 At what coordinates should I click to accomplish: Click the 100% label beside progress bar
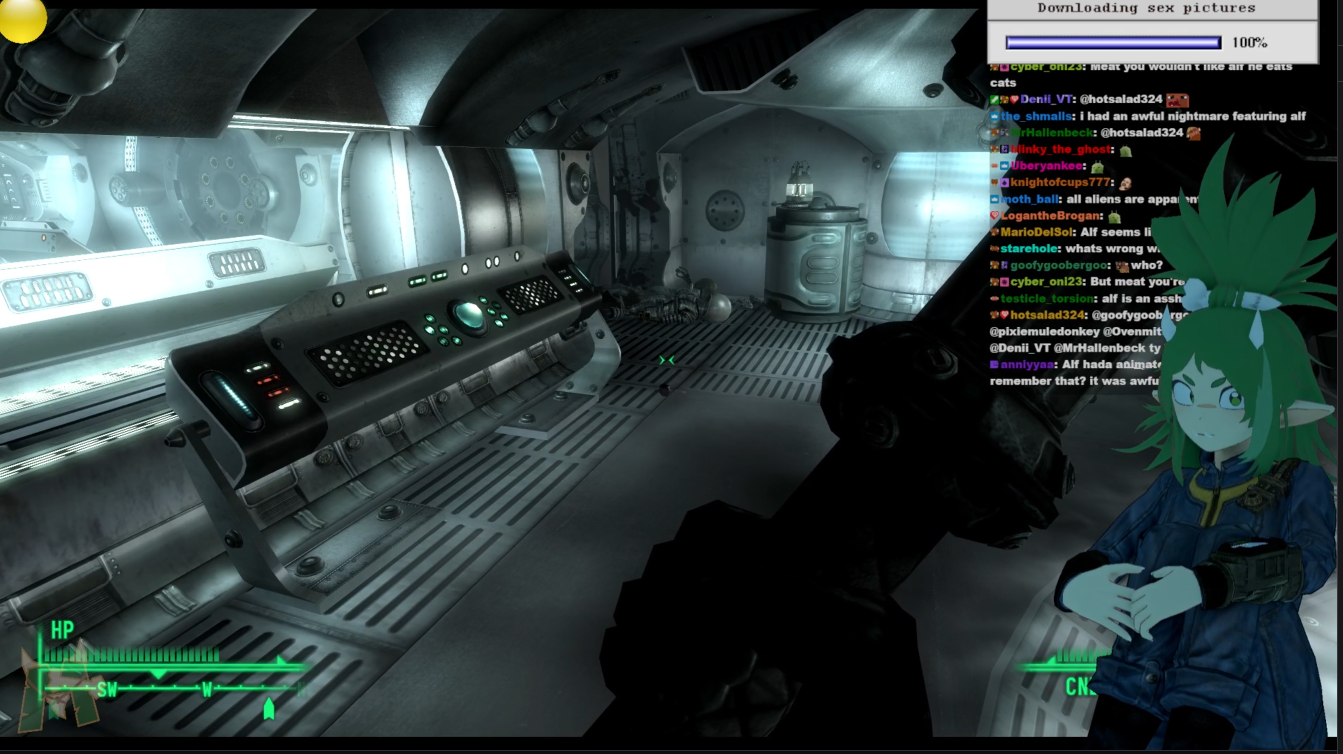(1249, 43)
